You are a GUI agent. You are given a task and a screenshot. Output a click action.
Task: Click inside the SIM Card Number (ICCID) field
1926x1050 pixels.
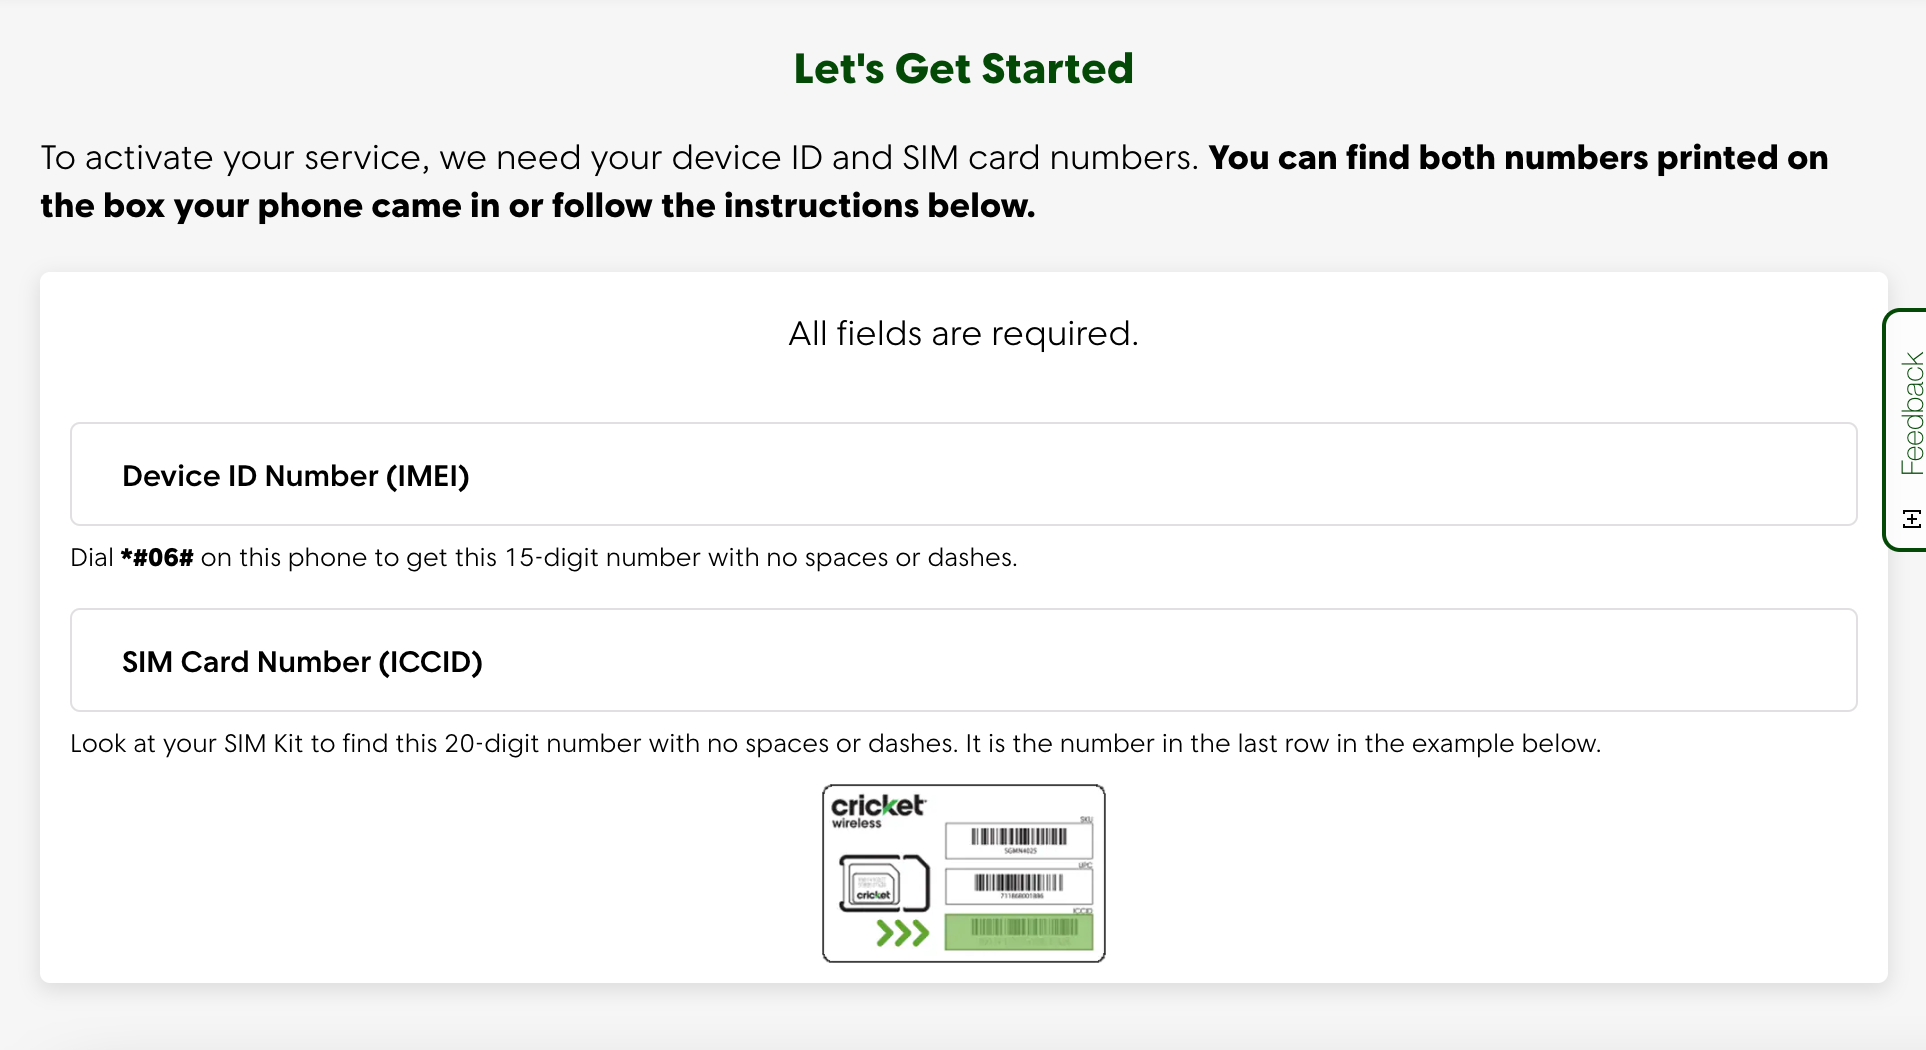click(960, 661)
